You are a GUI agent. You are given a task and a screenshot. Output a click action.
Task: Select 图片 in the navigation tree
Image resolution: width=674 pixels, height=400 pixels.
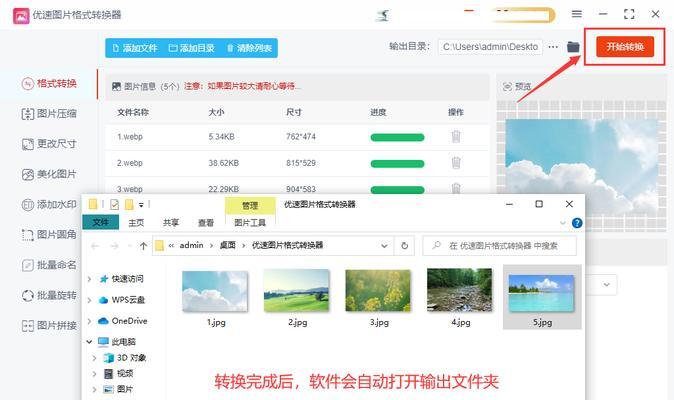click(x=124, y=389)
